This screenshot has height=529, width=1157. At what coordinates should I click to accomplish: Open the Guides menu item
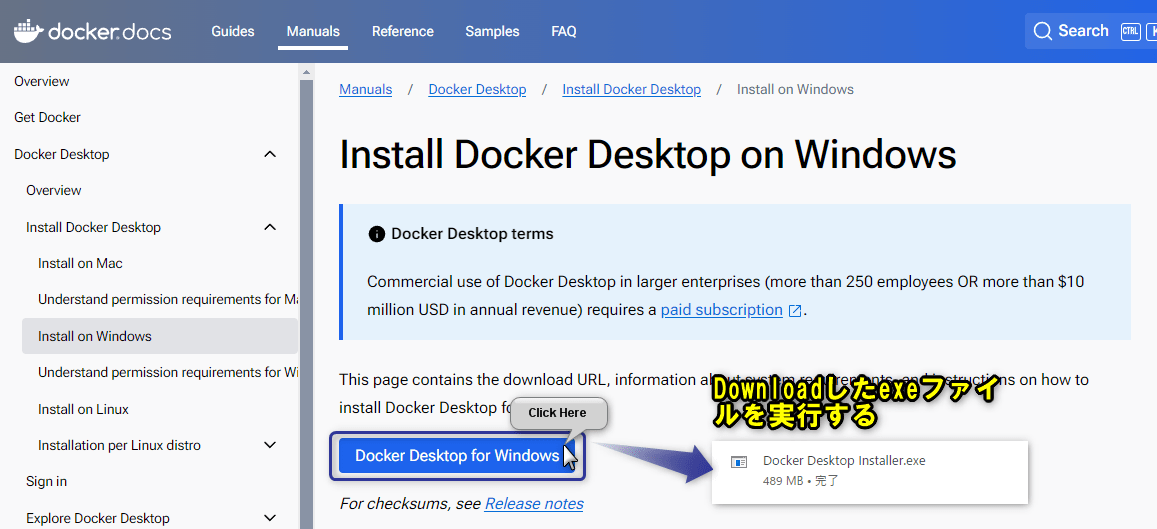232,32
